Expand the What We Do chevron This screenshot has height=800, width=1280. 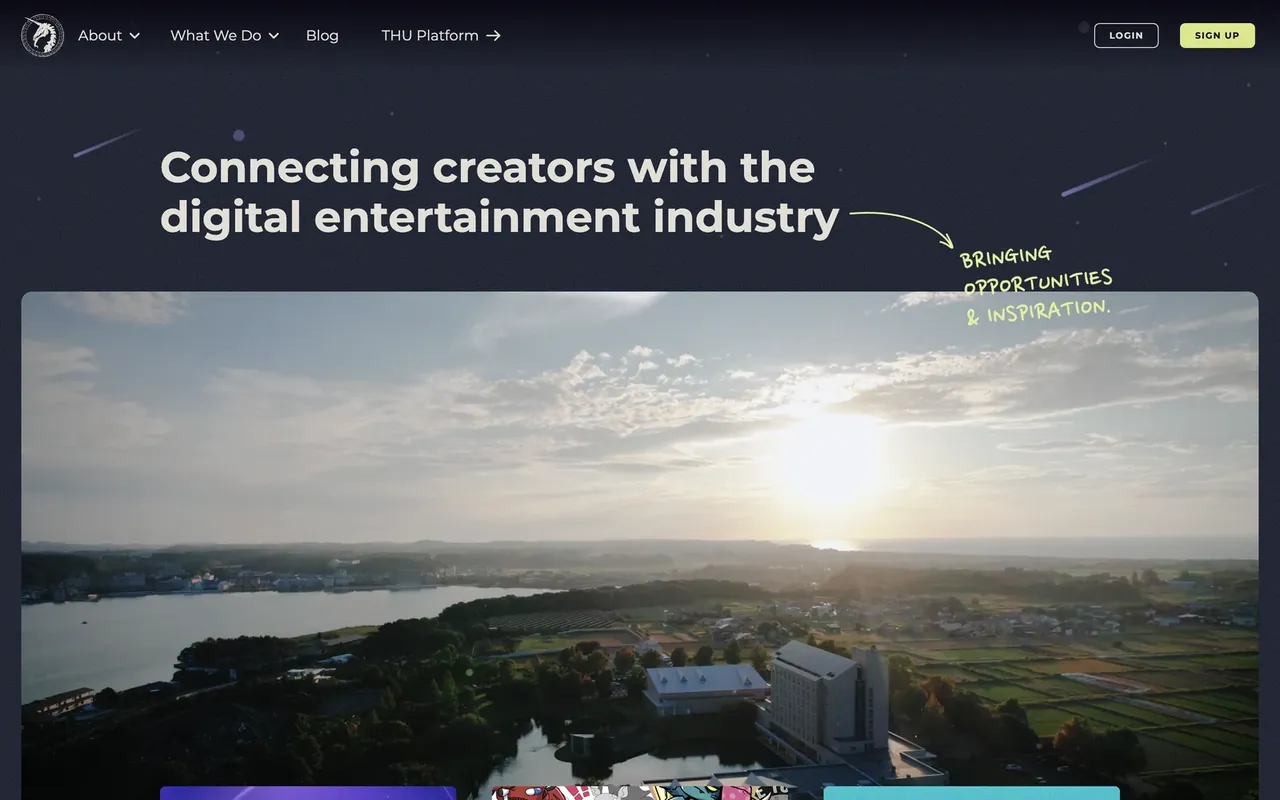273,36
